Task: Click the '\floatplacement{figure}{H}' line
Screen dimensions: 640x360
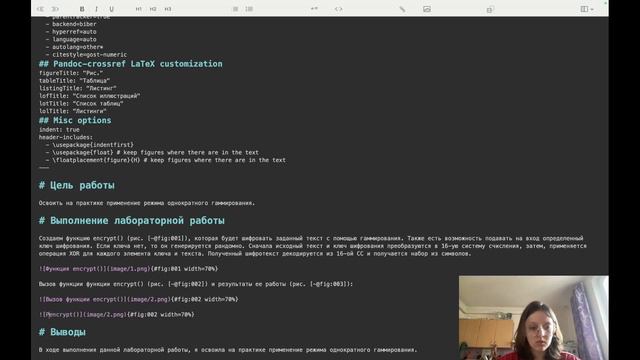Action: point(165,160)
